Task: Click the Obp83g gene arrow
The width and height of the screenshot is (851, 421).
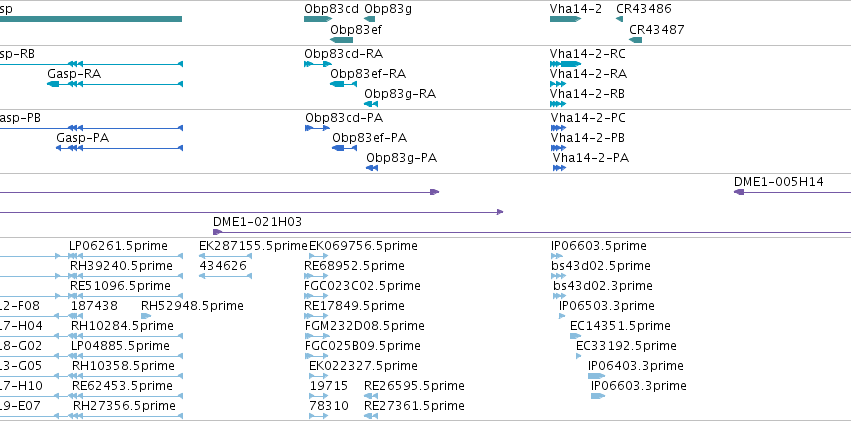Action: coord(370,19)
